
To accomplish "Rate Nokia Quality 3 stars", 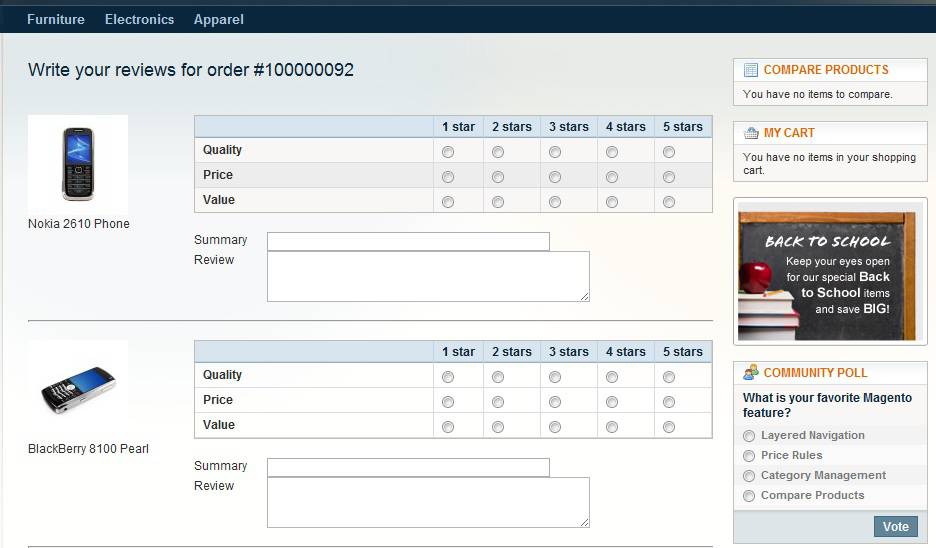I will pyautogui.click(x=555, y=152).
